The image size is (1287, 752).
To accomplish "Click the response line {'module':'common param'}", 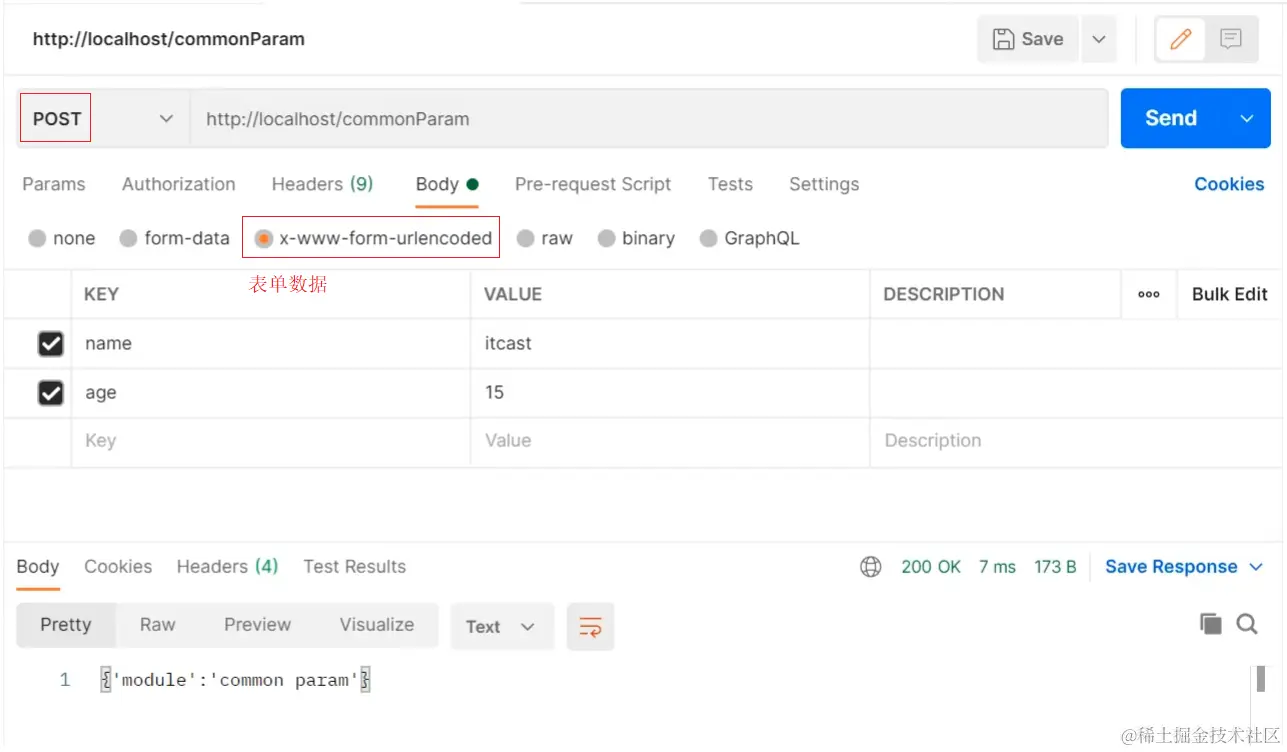I will tap(236, 681).
